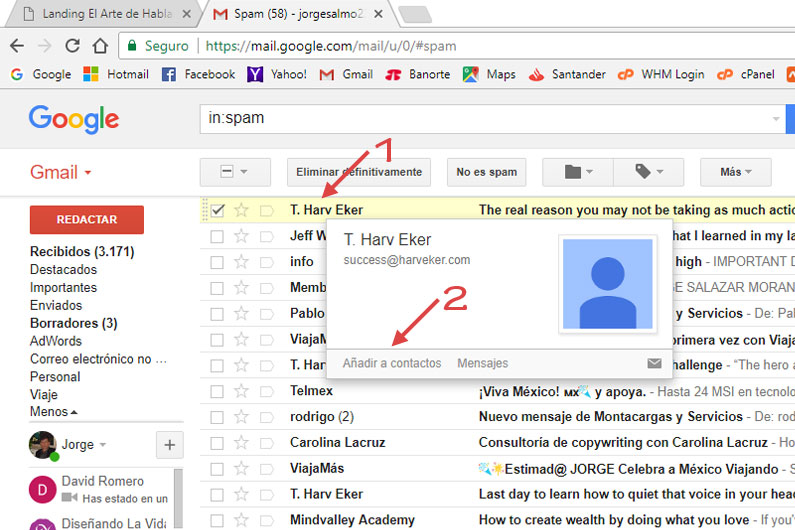The image size is (795, 530).
Task: Collapse labels with Menos
Action: point(53,411)
